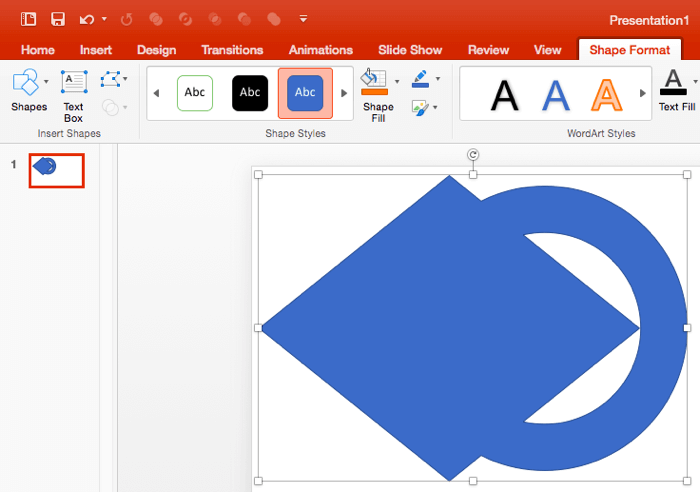Click the Undo arrow icon
The image size is (700, 492).
(x=87, y=19)
